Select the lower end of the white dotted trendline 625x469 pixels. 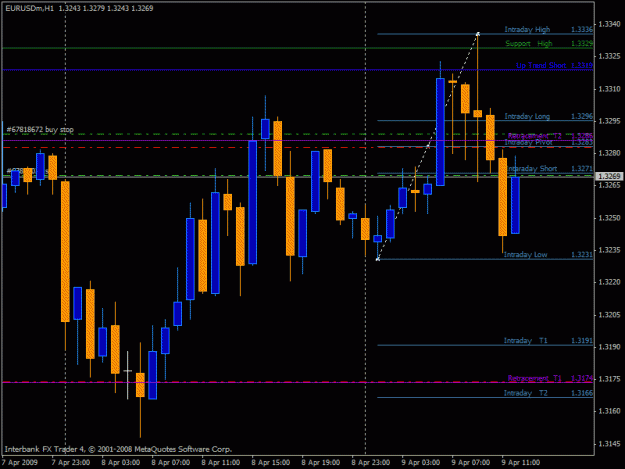pyautogui.click(x=378, y=259)
